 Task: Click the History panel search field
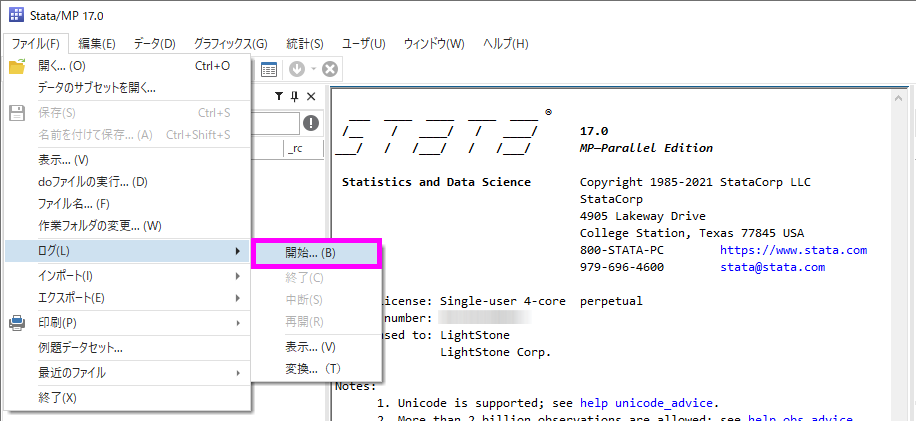tap(275, 123)
